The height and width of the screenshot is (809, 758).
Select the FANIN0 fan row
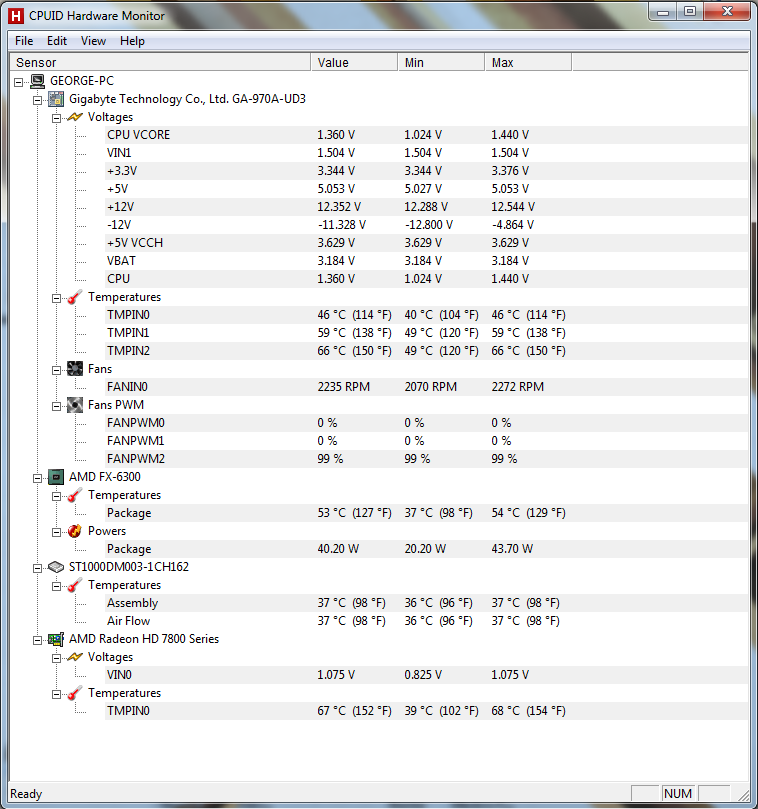click(427, 387)
